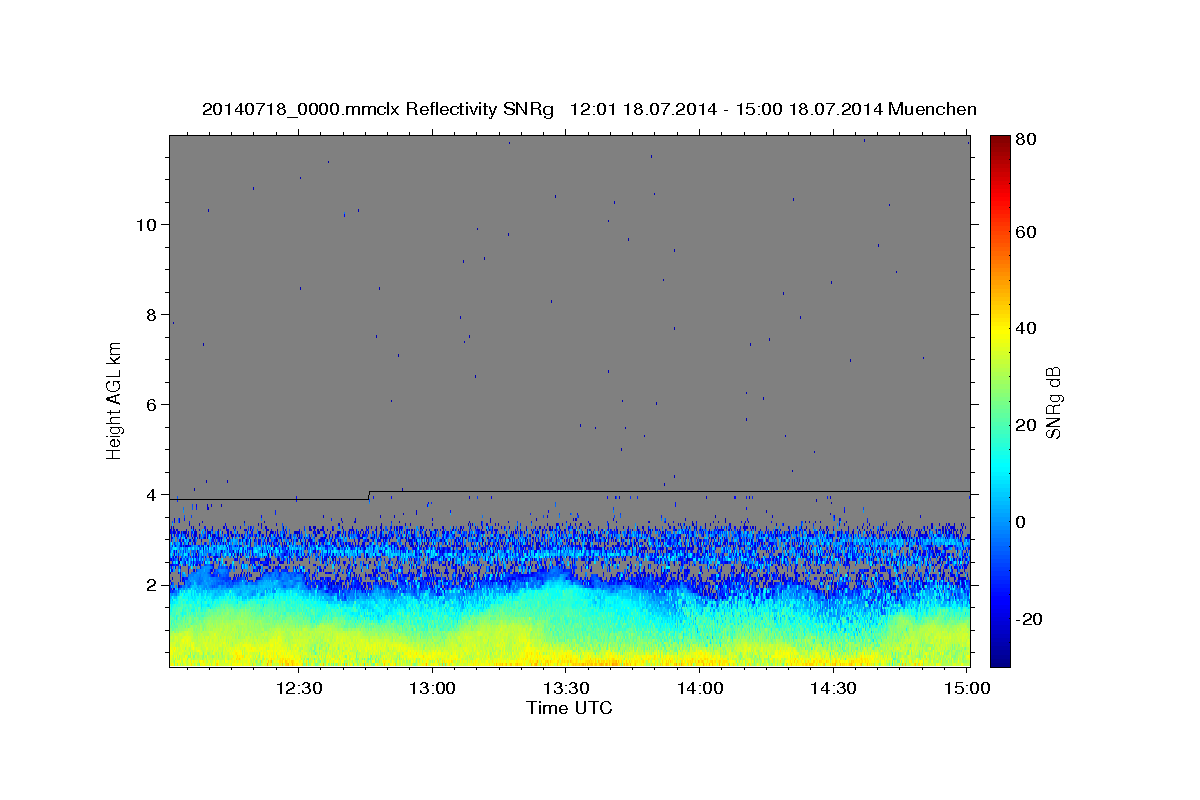Click the 15:00 time tick label
The width and height of the screenshot is (1200, 800).
click(967, 688)
